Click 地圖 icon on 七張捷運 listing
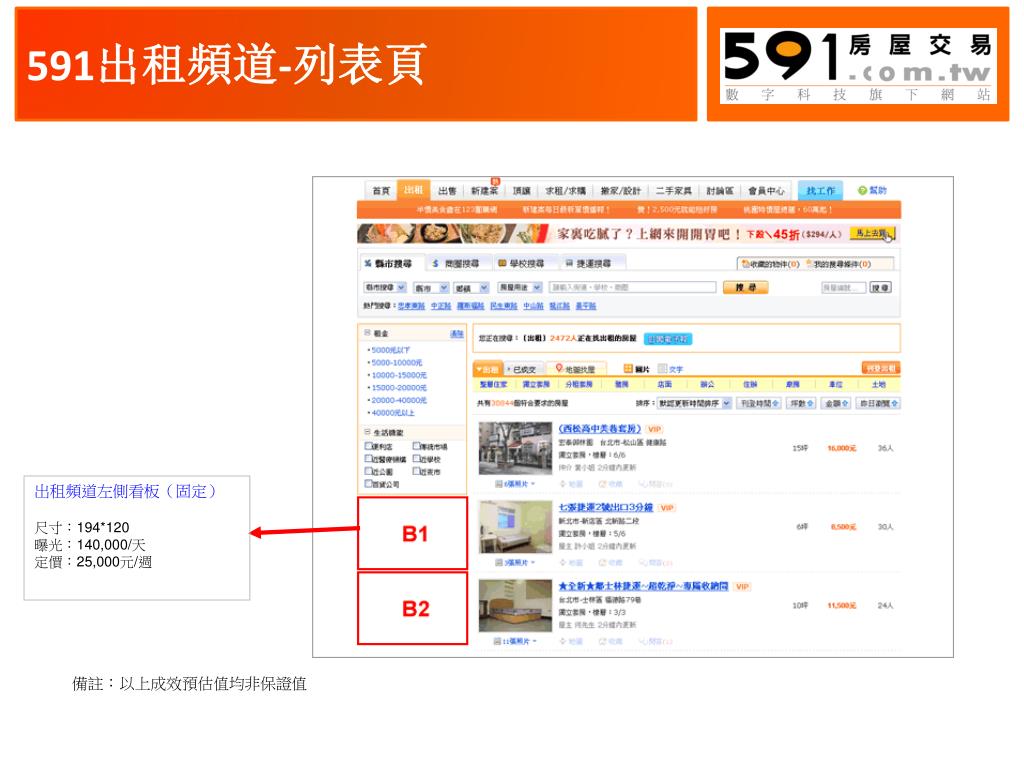This screenshot has height=768, width=1024. pos(563,562)
